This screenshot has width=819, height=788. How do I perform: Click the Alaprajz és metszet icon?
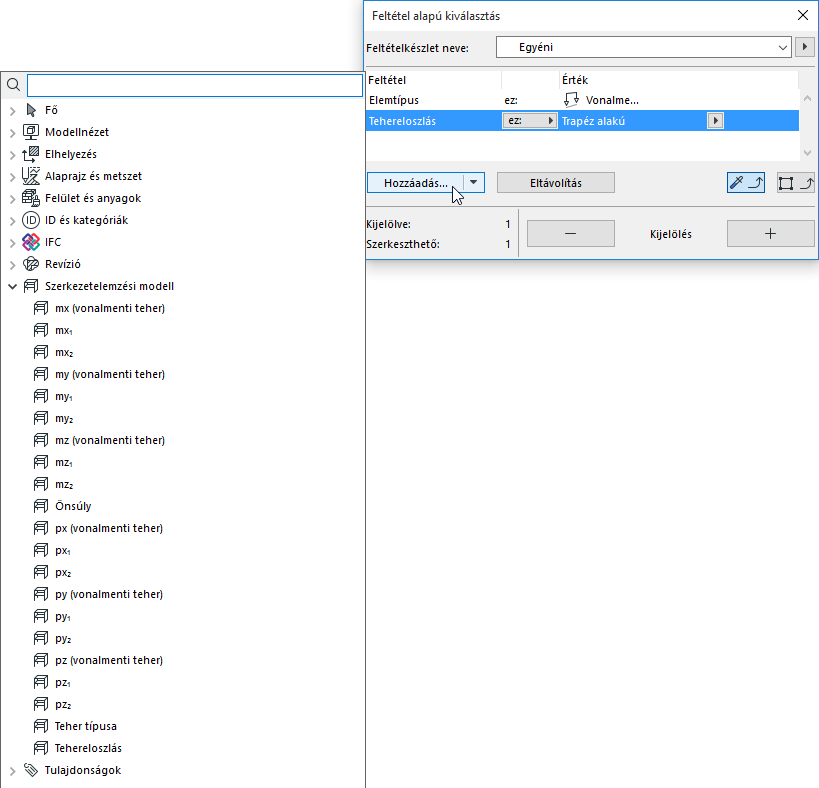point(31,176)
